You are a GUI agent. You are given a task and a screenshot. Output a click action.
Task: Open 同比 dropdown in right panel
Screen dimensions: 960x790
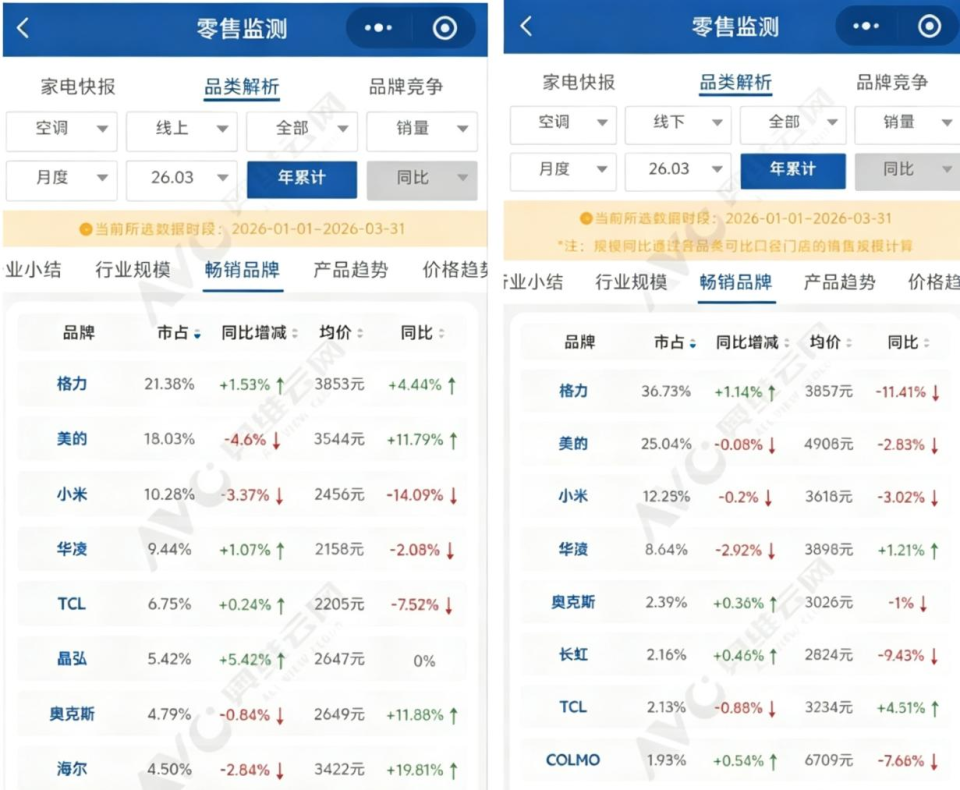point(908,171)
